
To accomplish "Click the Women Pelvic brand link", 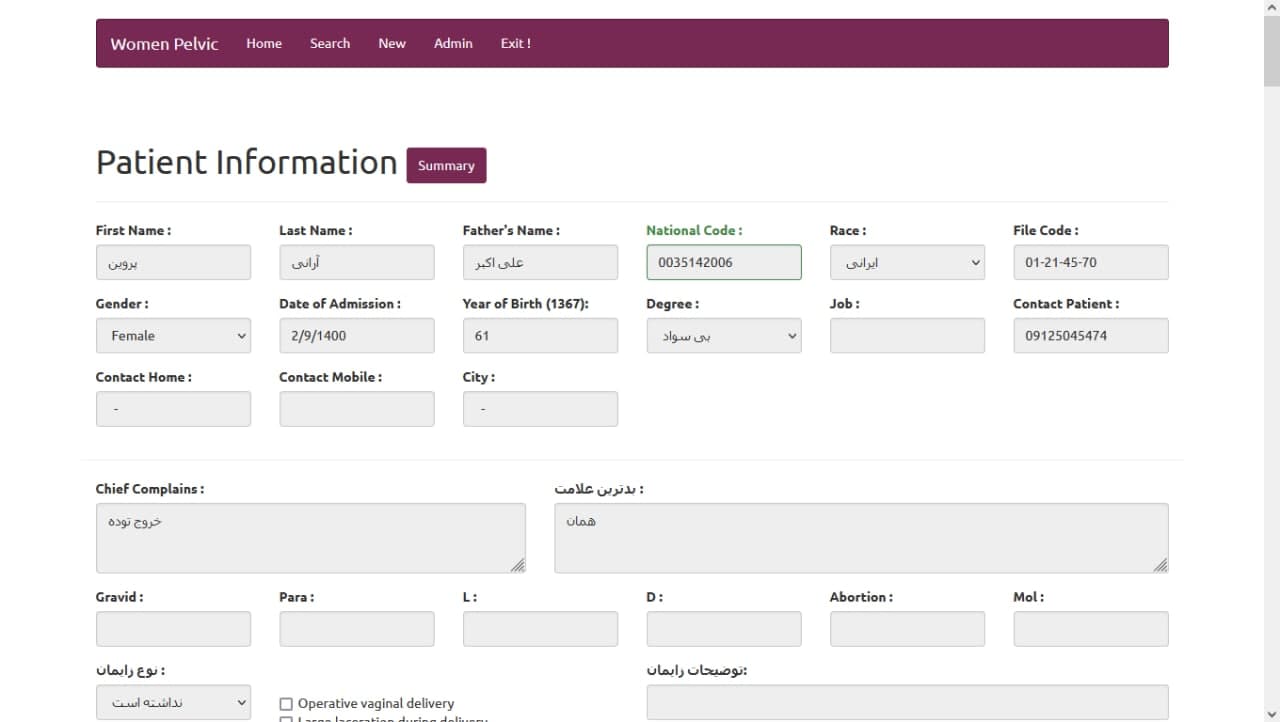I will click(164, 44).
